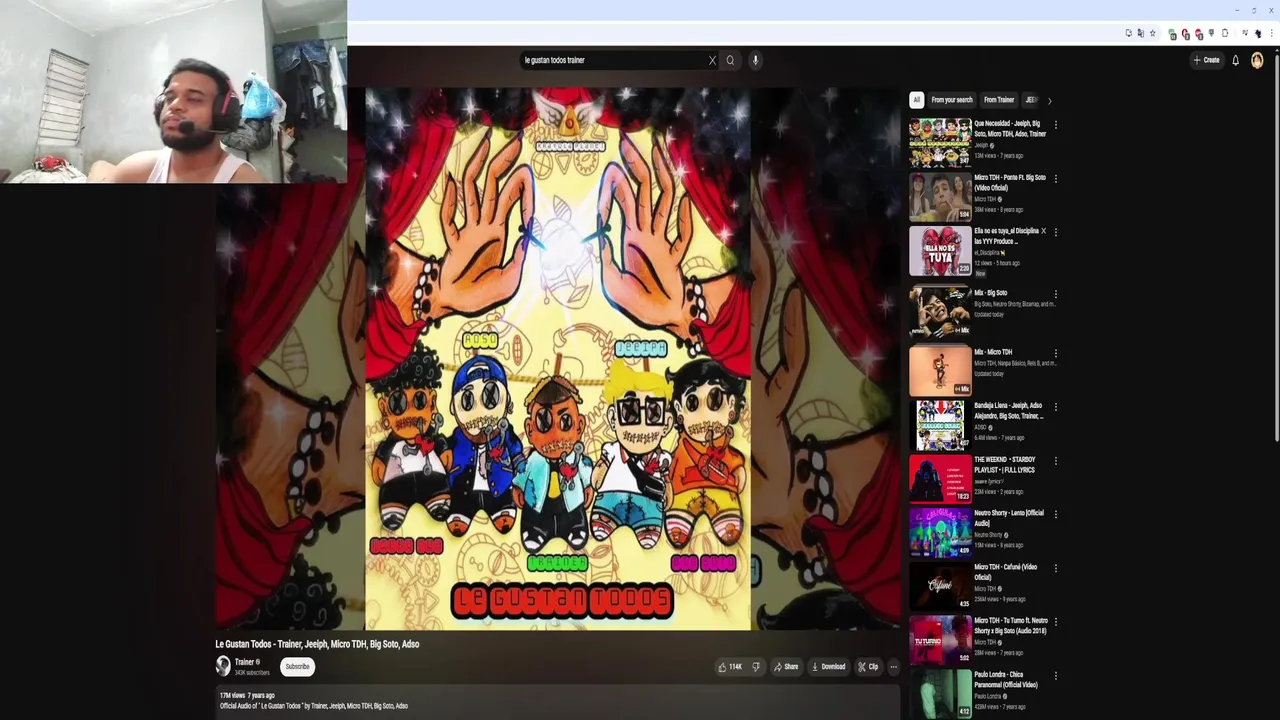Image resolution: width=1280 pixels, height=720 pixels.
Task: Open the 'el_Disciplina' channel name
Action: (x=988, y=253)
